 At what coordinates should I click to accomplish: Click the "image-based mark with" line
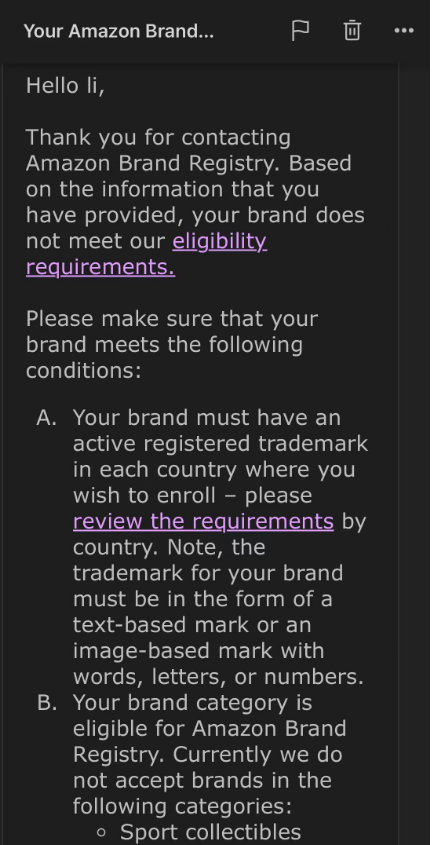pos(198,651)
